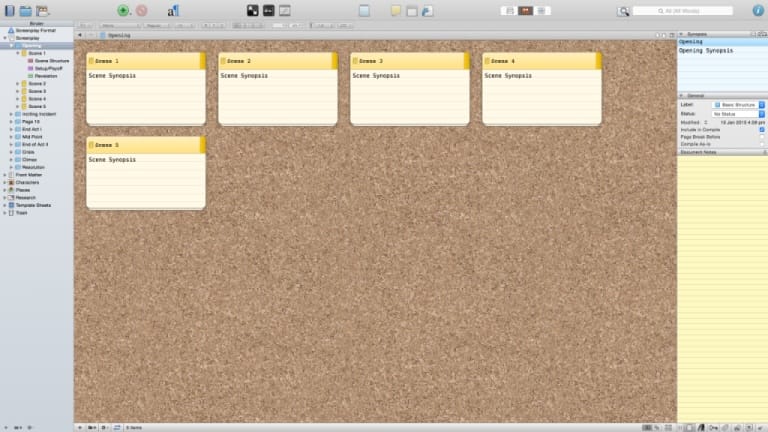Click 'Opening Synopsis' text in inspector
Screen dimensions: 768x432
click(x=706, y=50)
